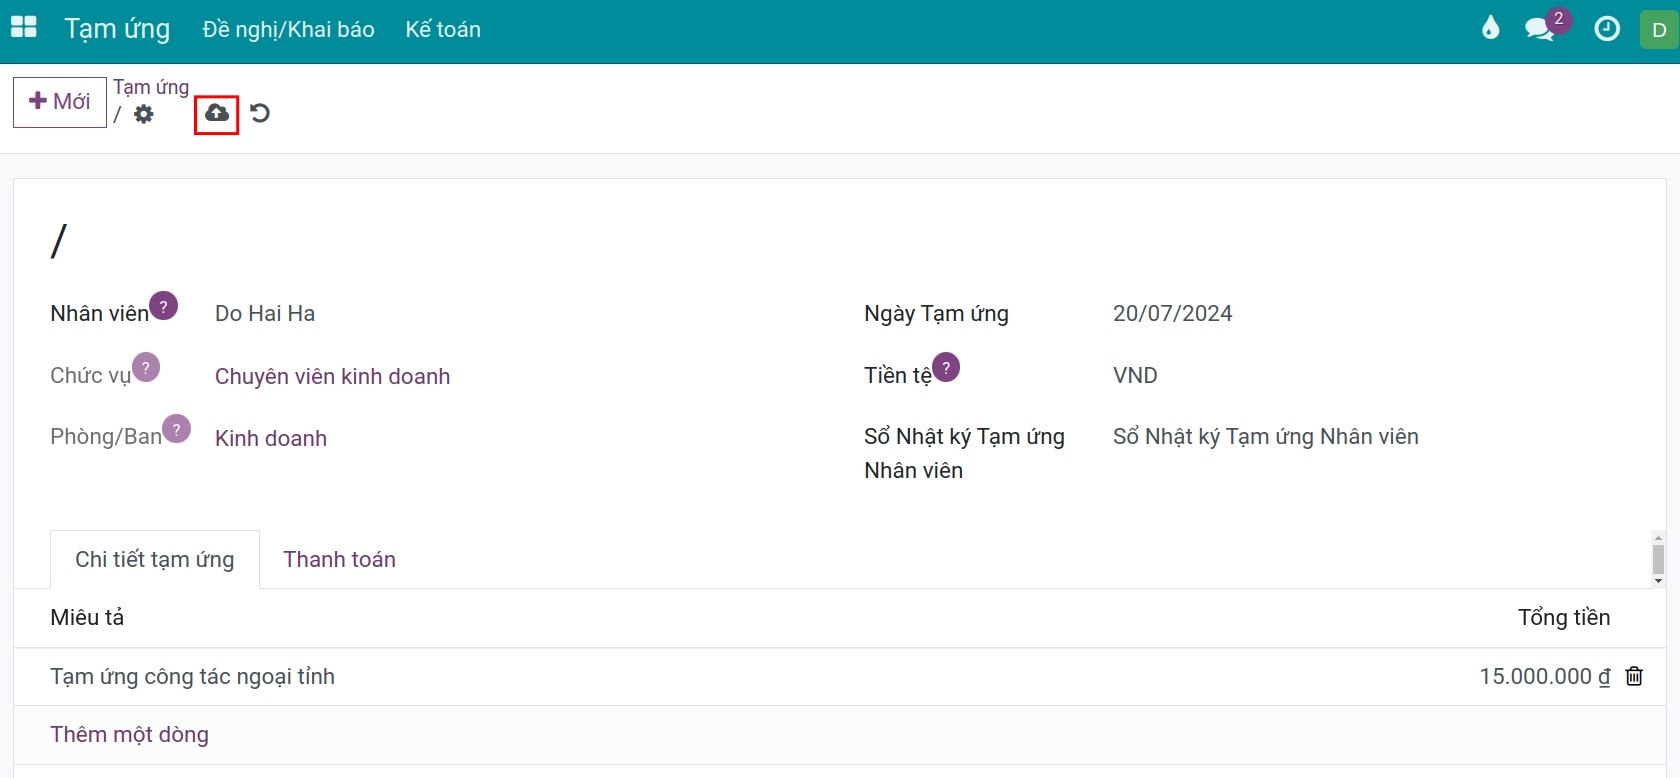The width and height of the screenshot is (1680, 778).
Task: Delete the Tạm ứng công tác line
Action: click(x=1634, y=676)
